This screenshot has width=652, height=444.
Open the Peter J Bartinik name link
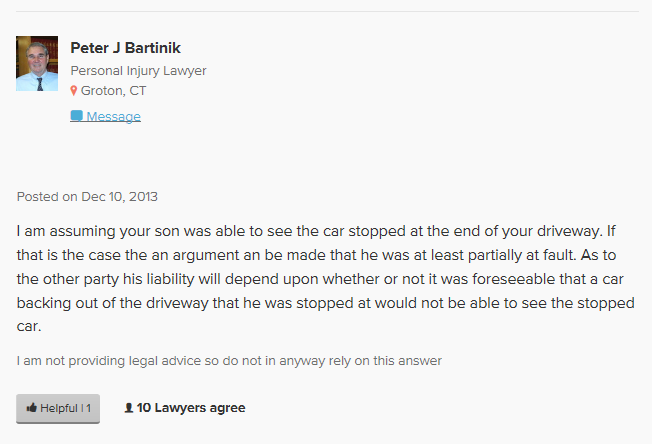pyautogui.click(x=125, y=48)
